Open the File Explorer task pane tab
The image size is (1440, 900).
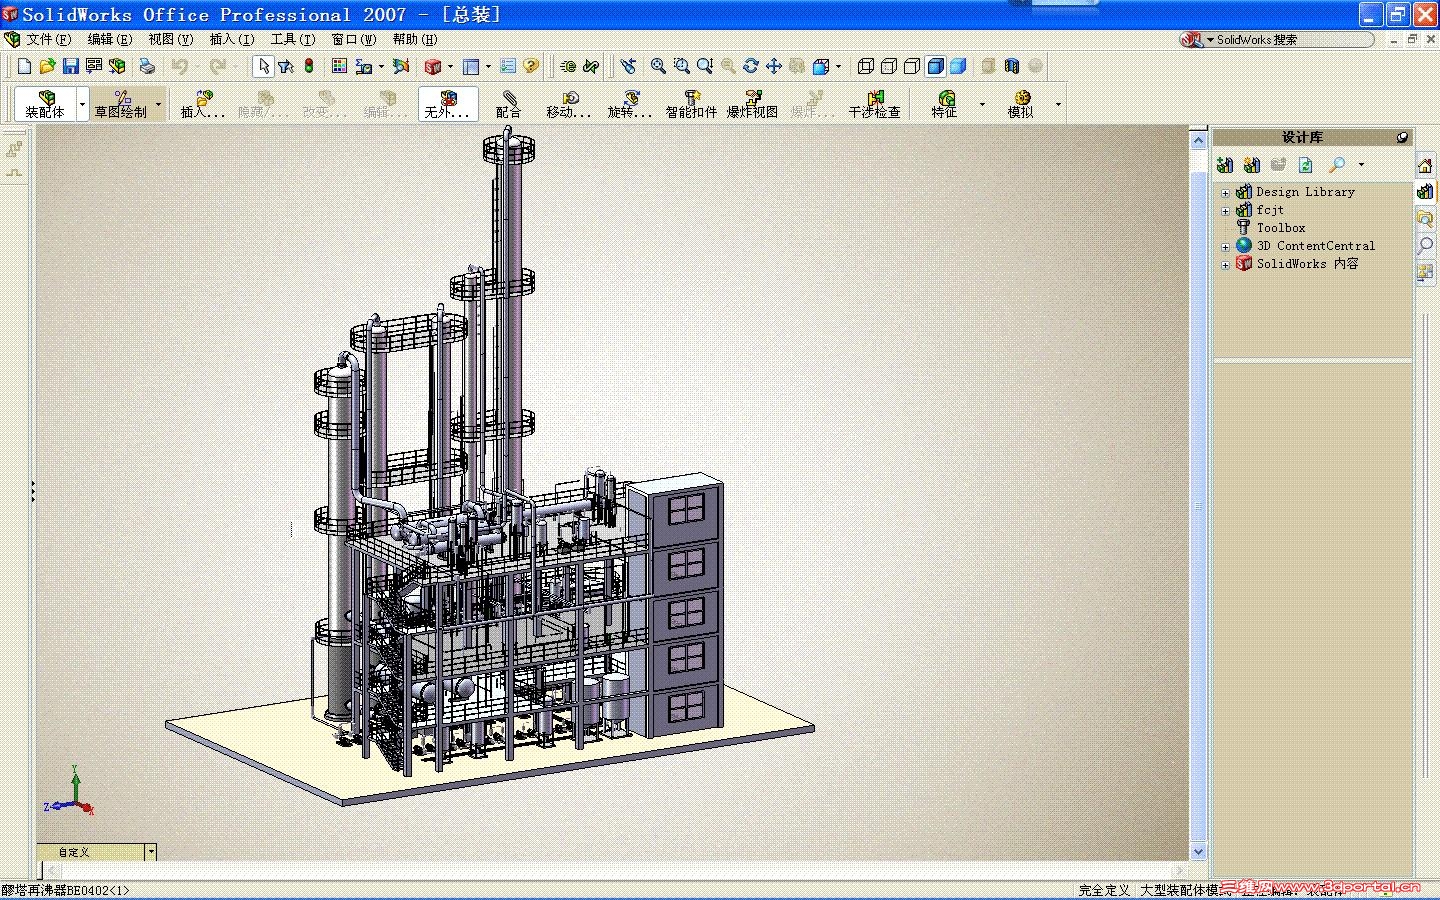1426,219
